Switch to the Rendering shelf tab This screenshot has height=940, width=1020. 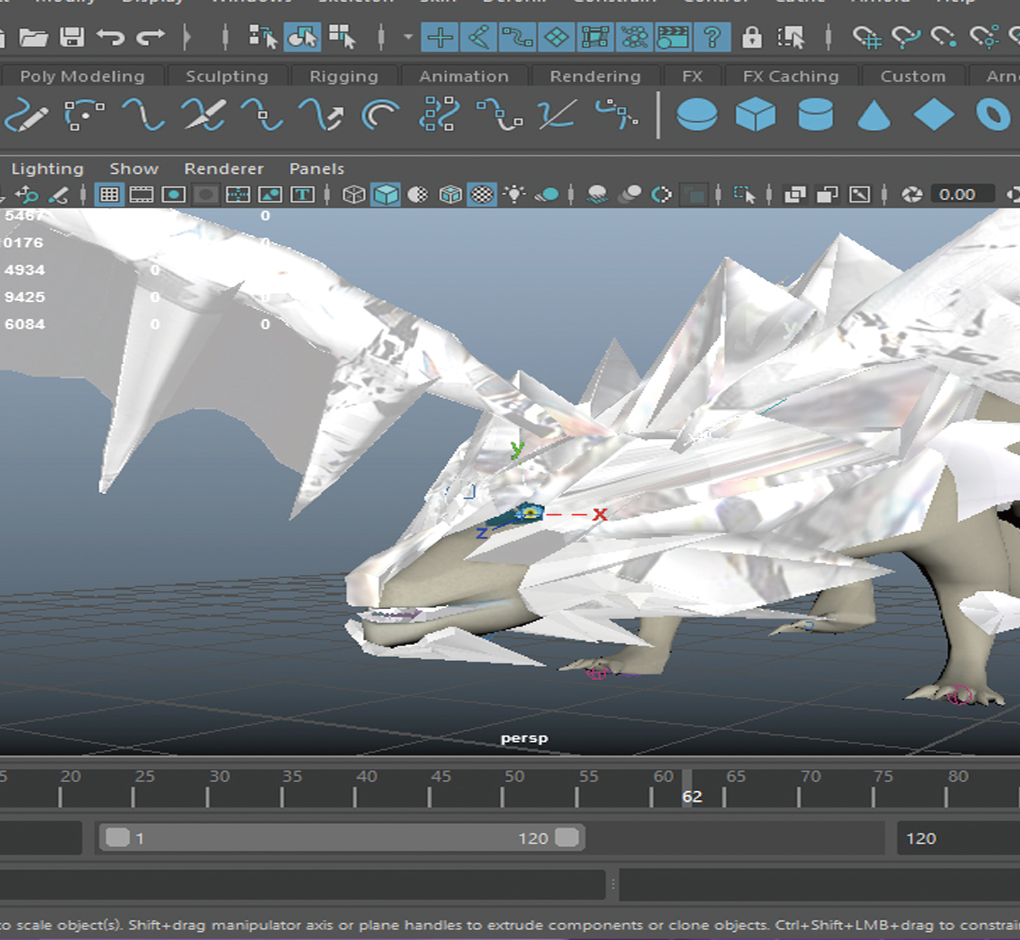pos(595,76)
